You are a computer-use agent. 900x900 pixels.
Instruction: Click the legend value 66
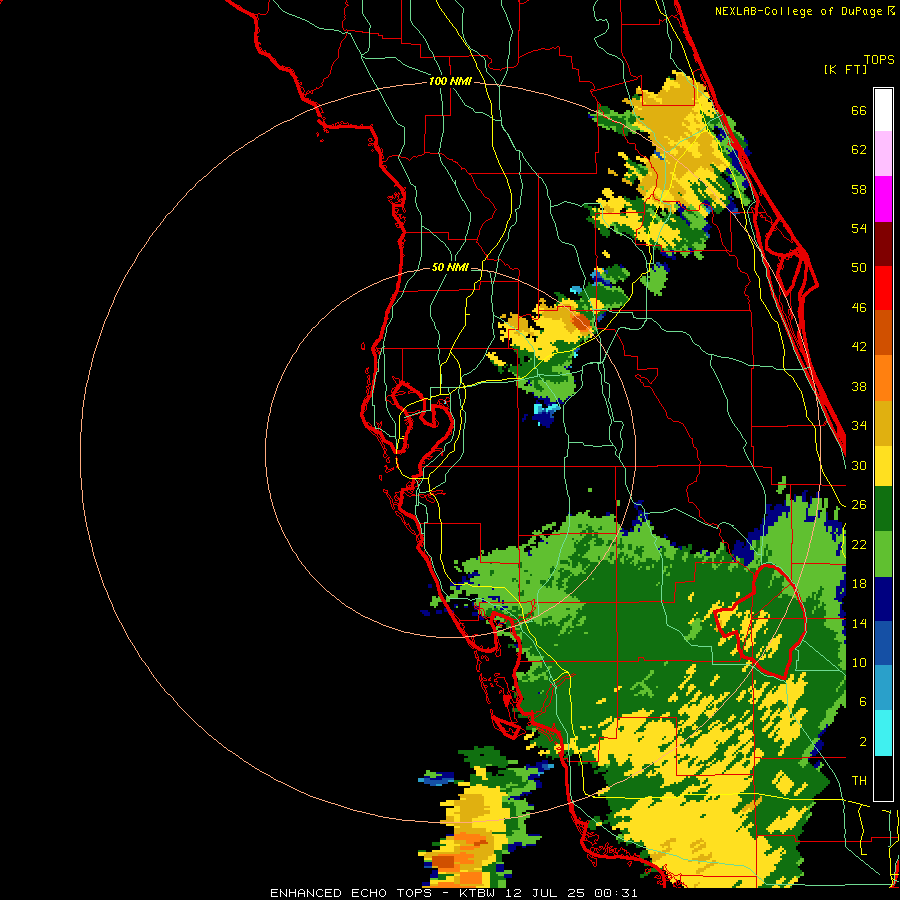click(859, 111)
